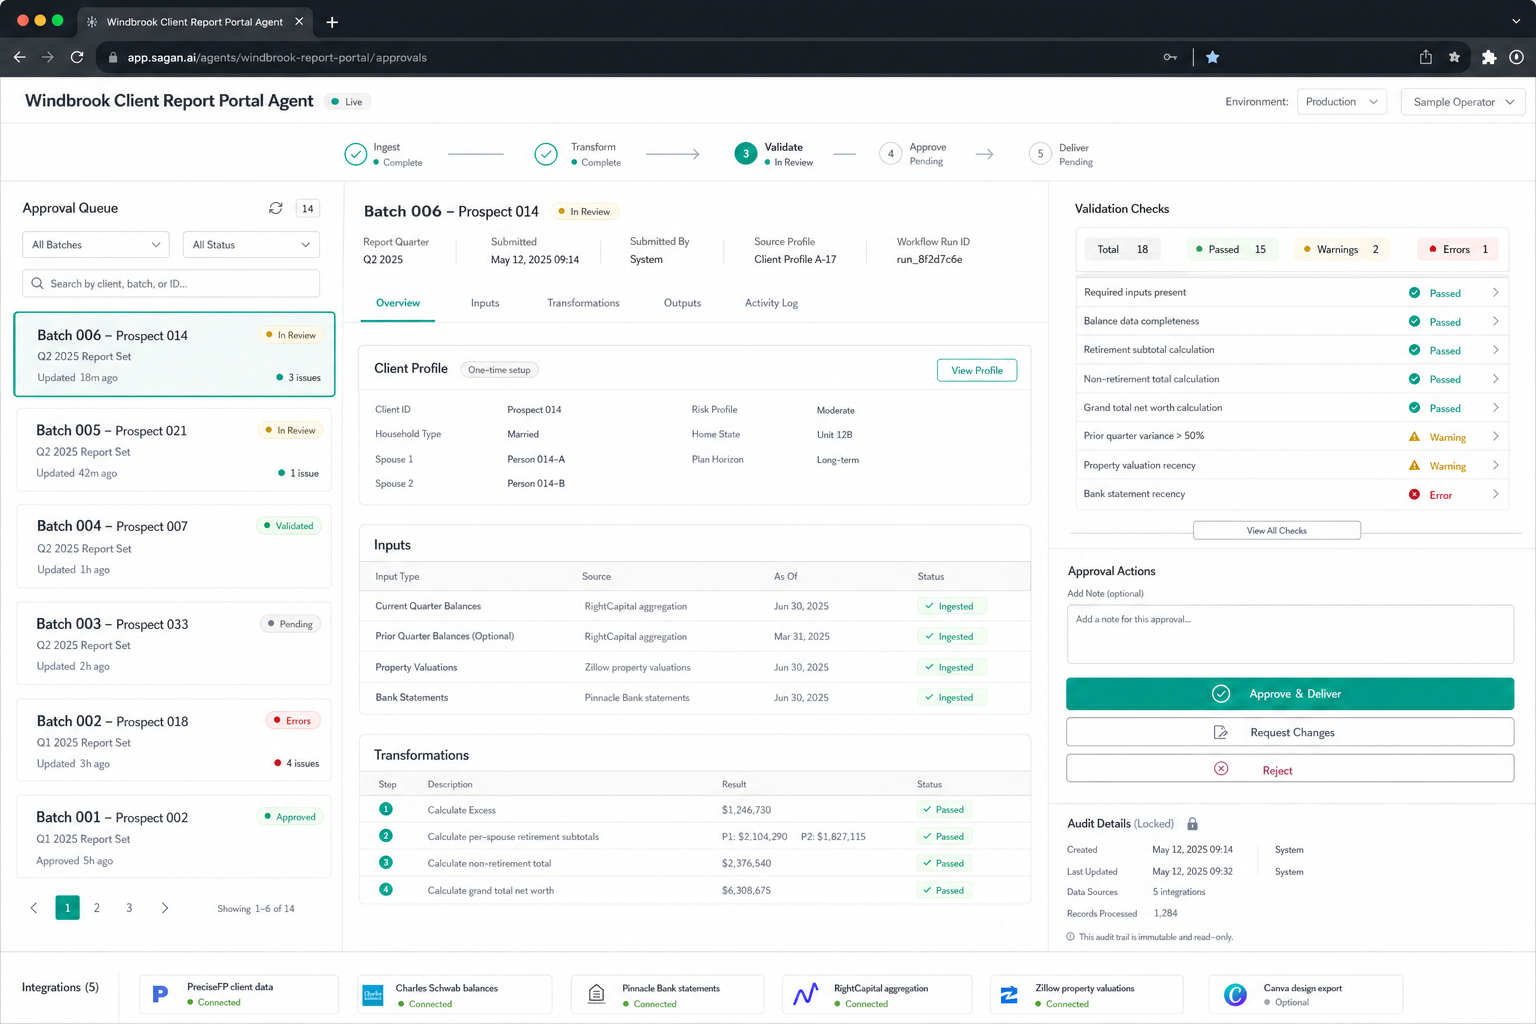Click the Request Changes button
Viewport: 1536px width, 1024px height.
click(1290, 732)
